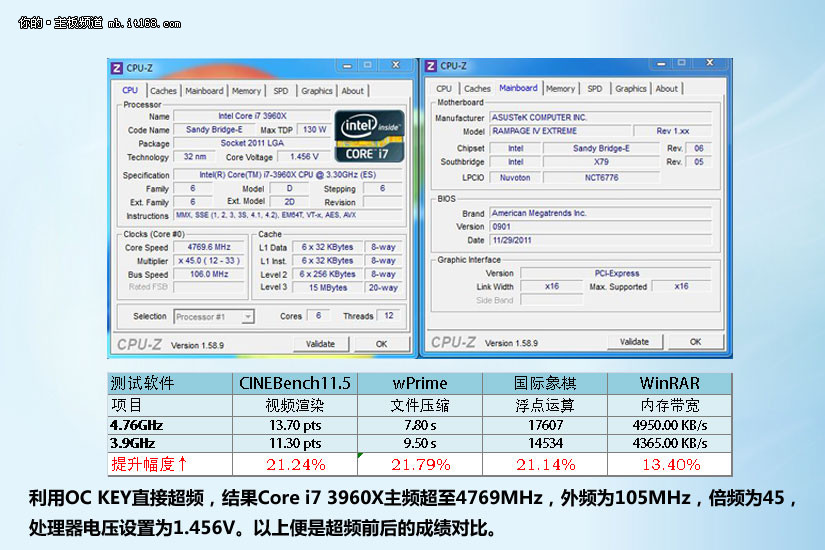This screenshot has width=825, height=550.
Task: Open the Memory tab in left CPU-Z window
Action: click(246, 91)
